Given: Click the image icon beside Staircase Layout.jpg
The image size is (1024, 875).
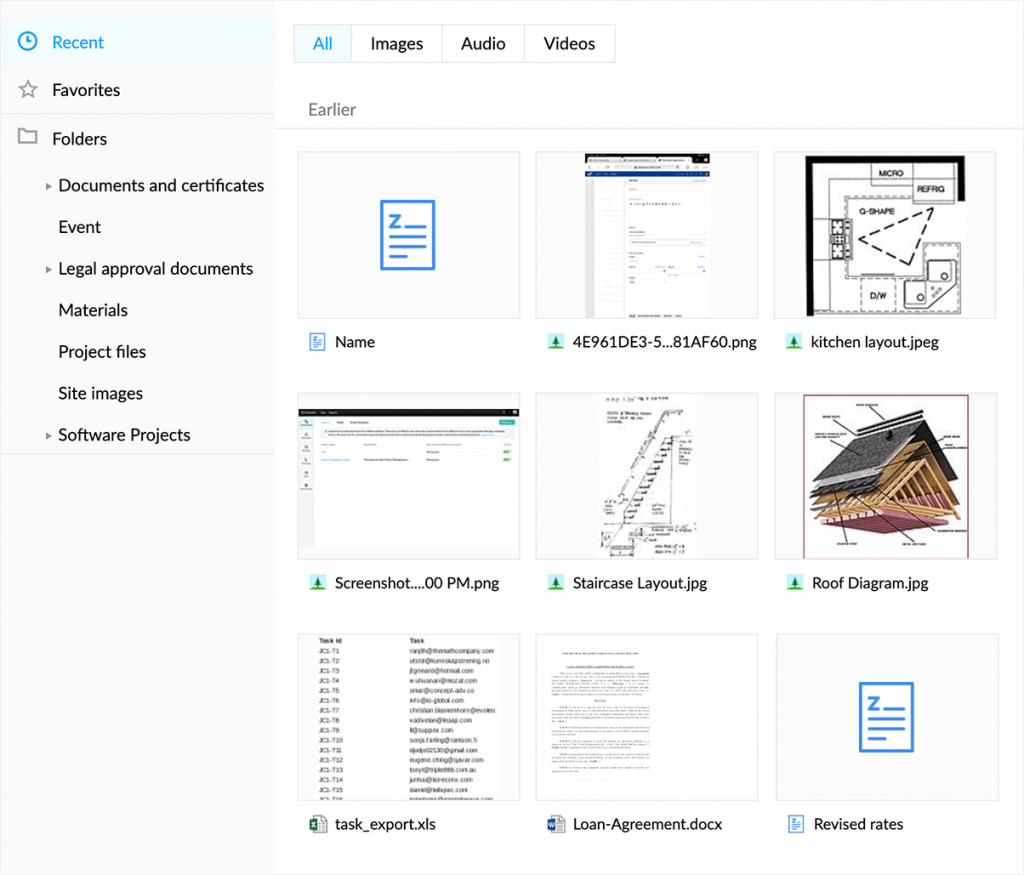Looking at the screenshot, I should point(556,582).
